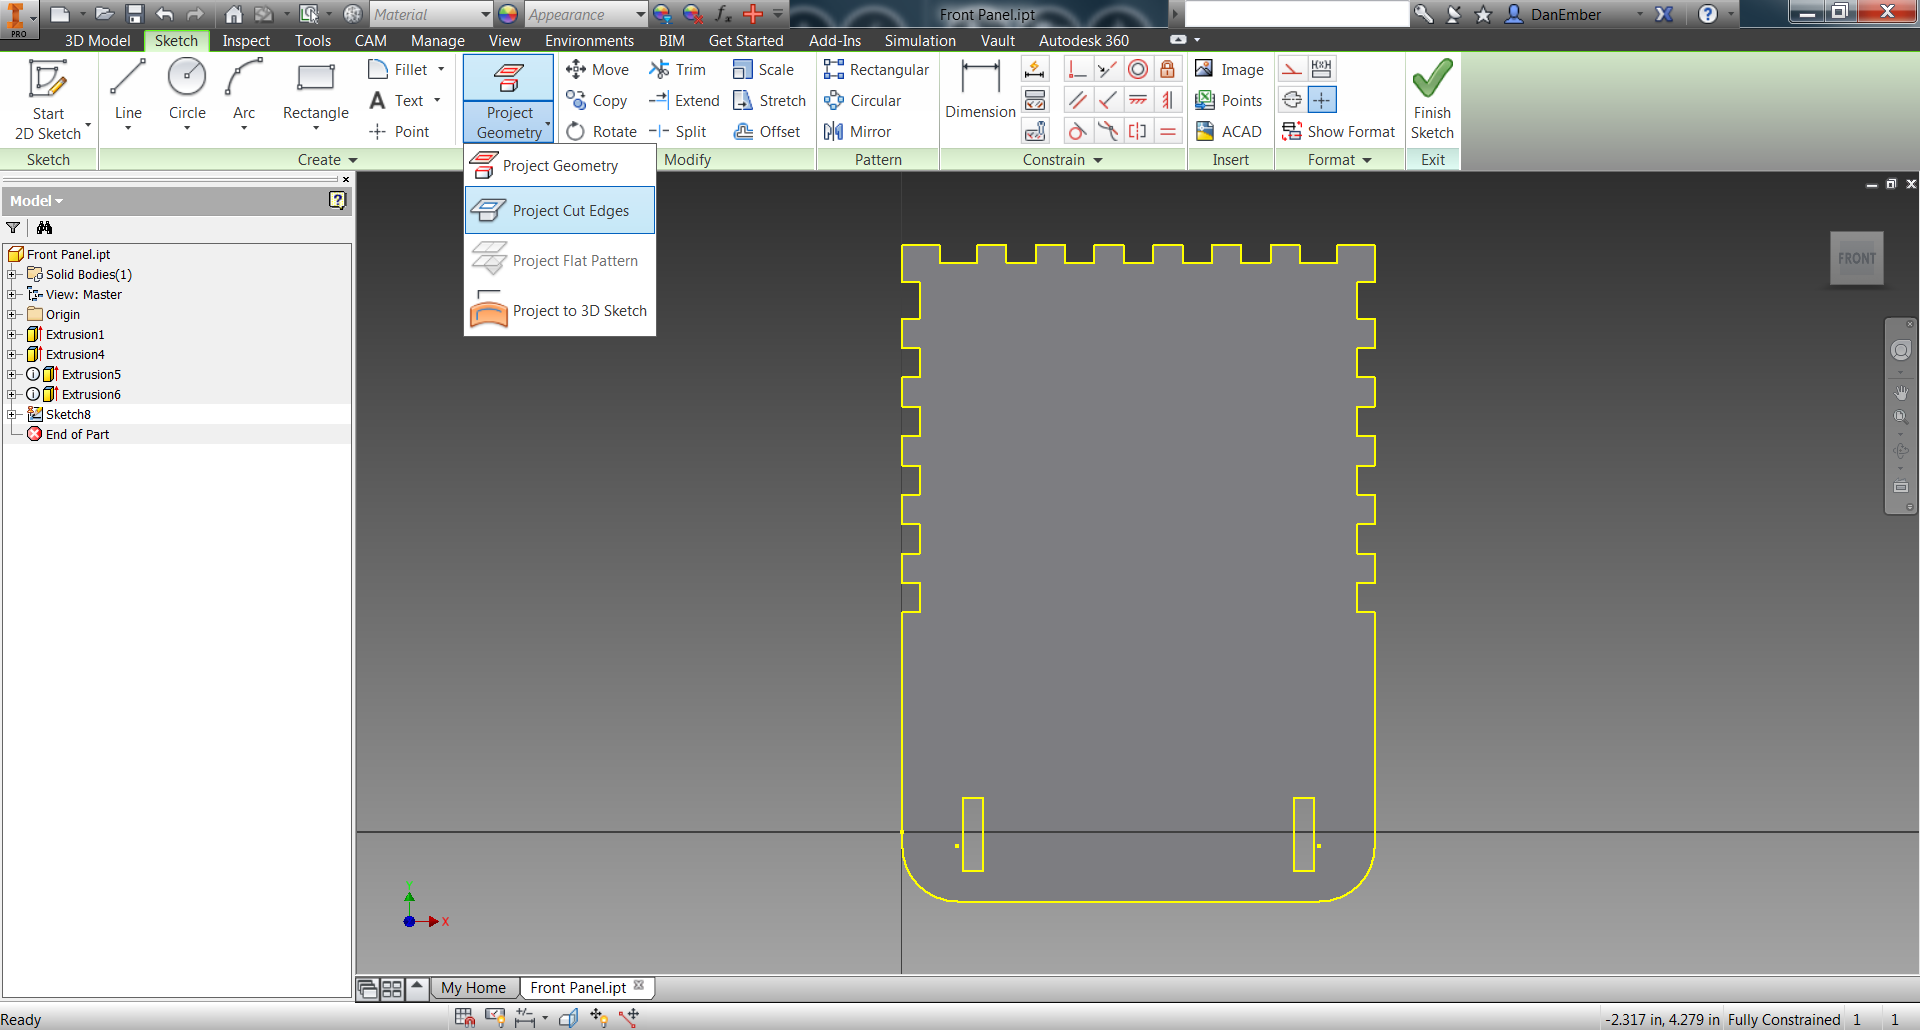The height and width of the screenshot is (1030, 1920).
Task: Click the appearance color wheel swatch
Action: point(508,14)
